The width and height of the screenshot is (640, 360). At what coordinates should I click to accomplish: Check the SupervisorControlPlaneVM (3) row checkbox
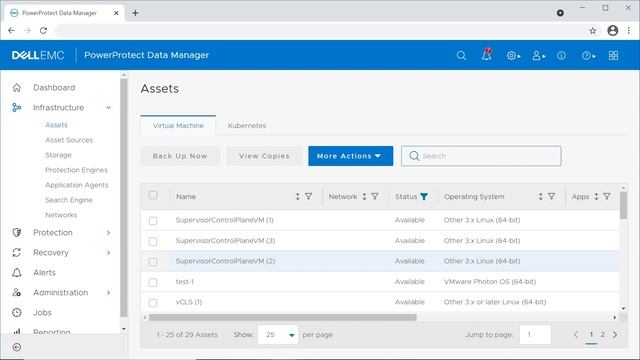(x=153, y=241)
